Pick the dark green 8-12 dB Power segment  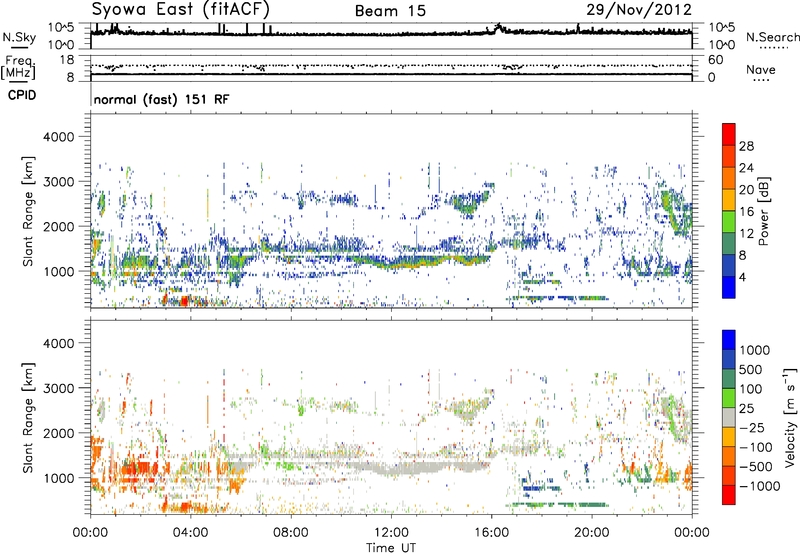coord(729,243)
